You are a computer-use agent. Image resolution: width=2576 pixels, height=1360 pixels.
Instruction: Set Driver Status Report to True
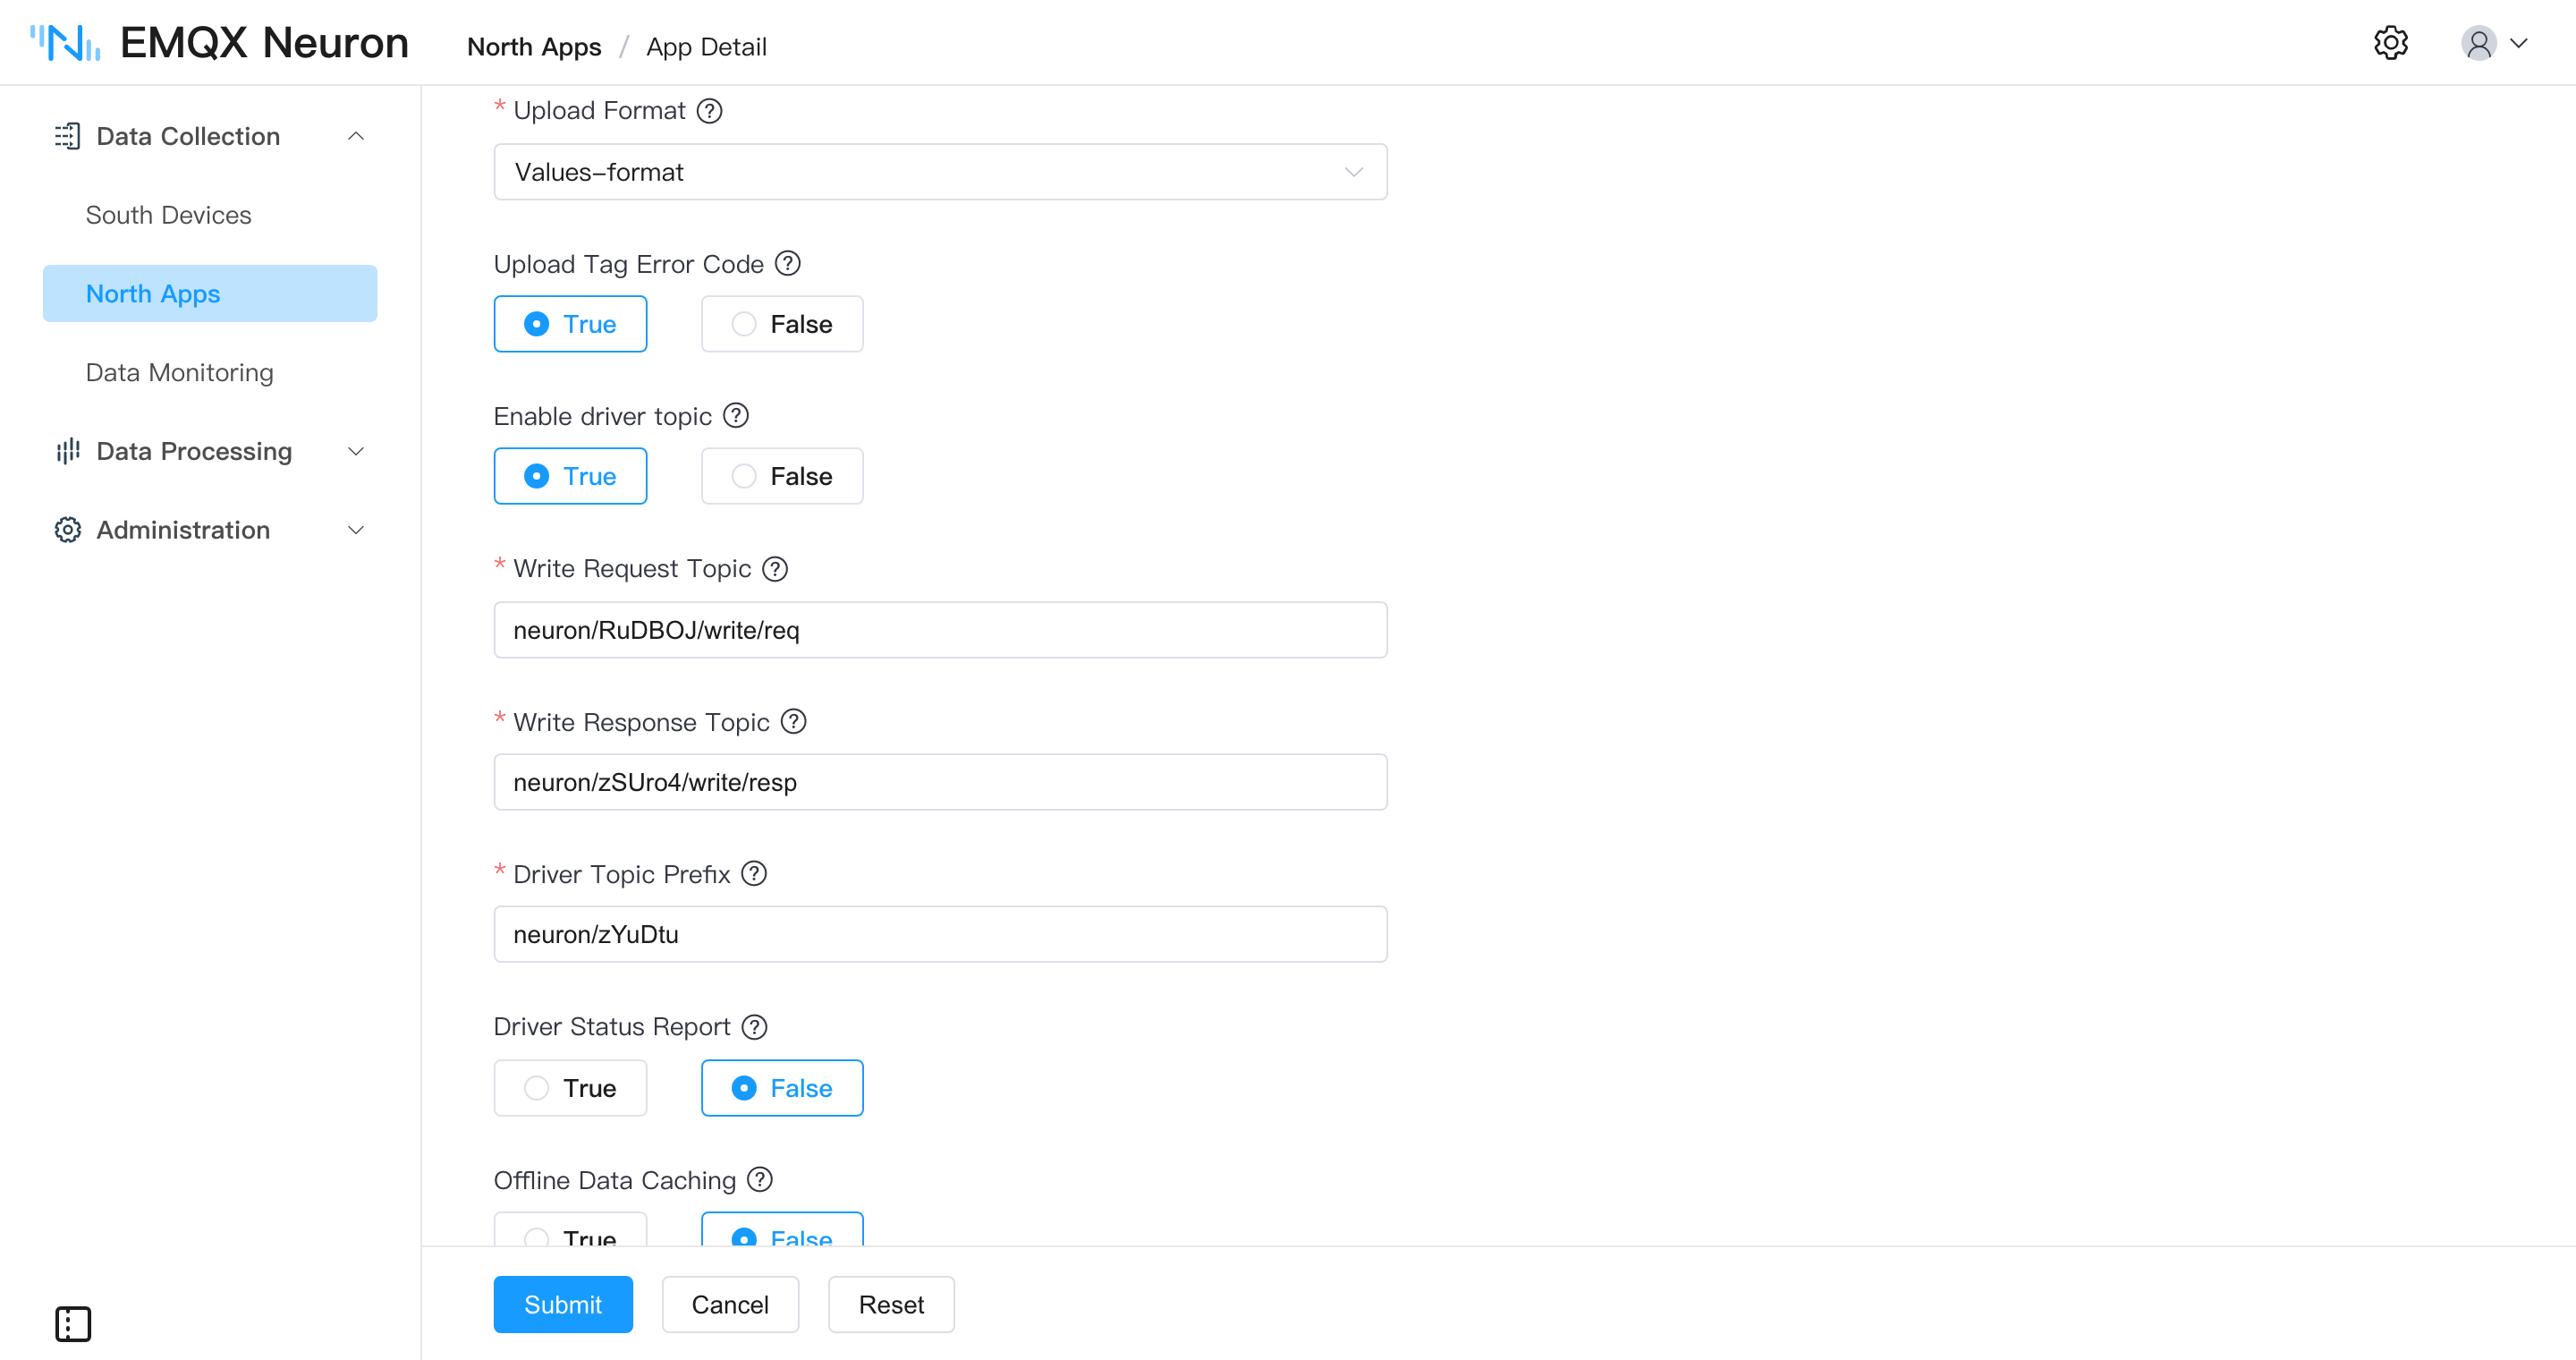(x=570, y=1088)
